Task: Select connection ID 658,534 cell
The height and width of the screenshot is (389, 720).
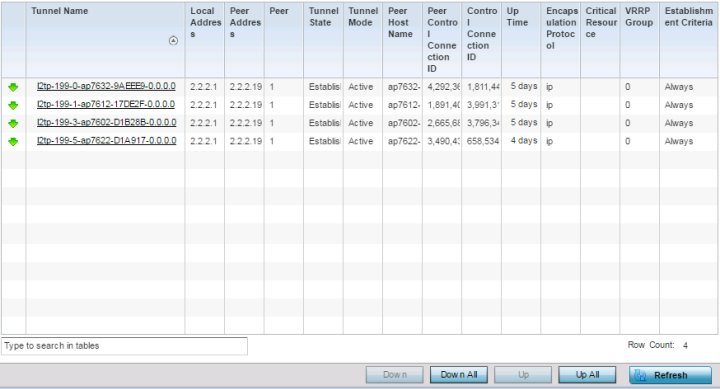Action: pyautogui.click(x=481, y=141)
